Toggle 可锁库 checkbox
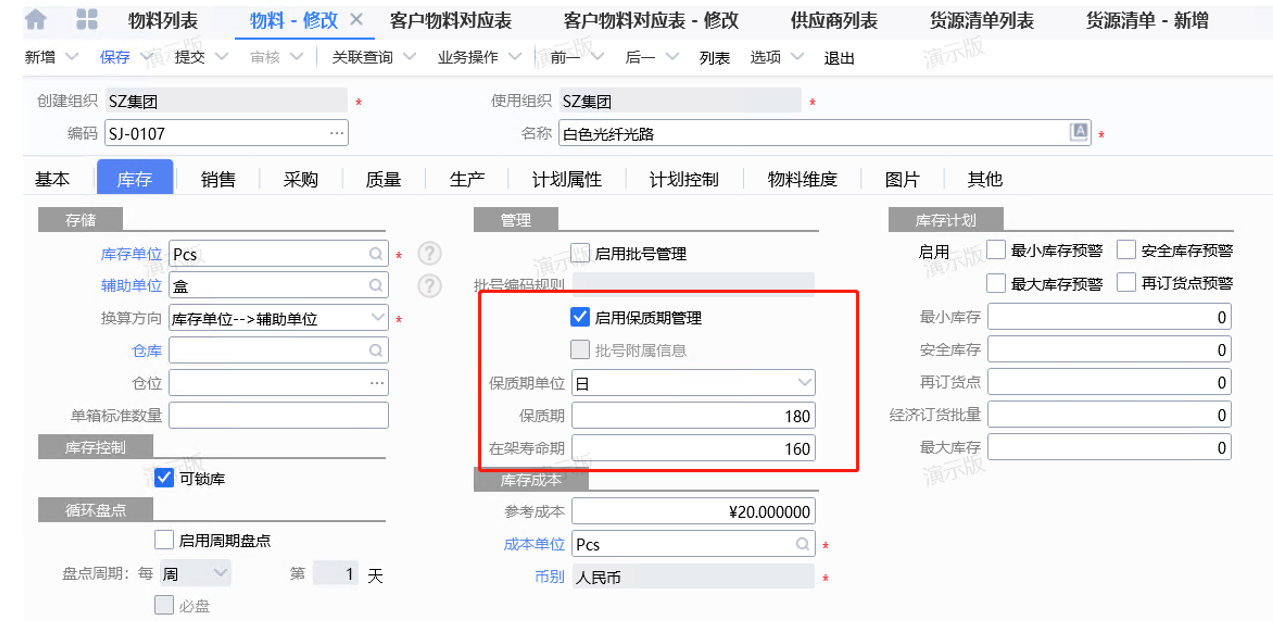The image size is (1273, 621). 165,478
